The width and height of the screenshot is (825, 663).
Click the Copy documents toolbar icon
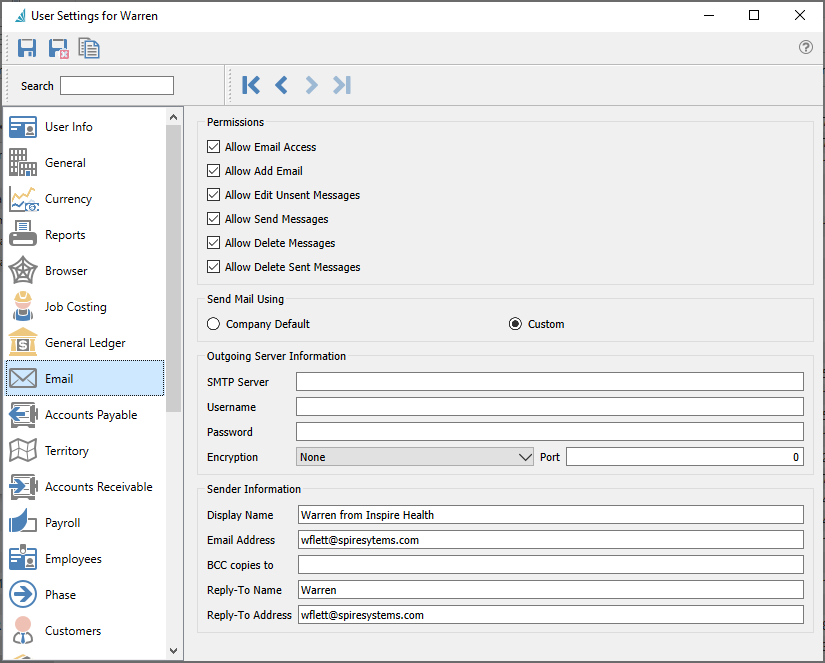click(89, 48)
